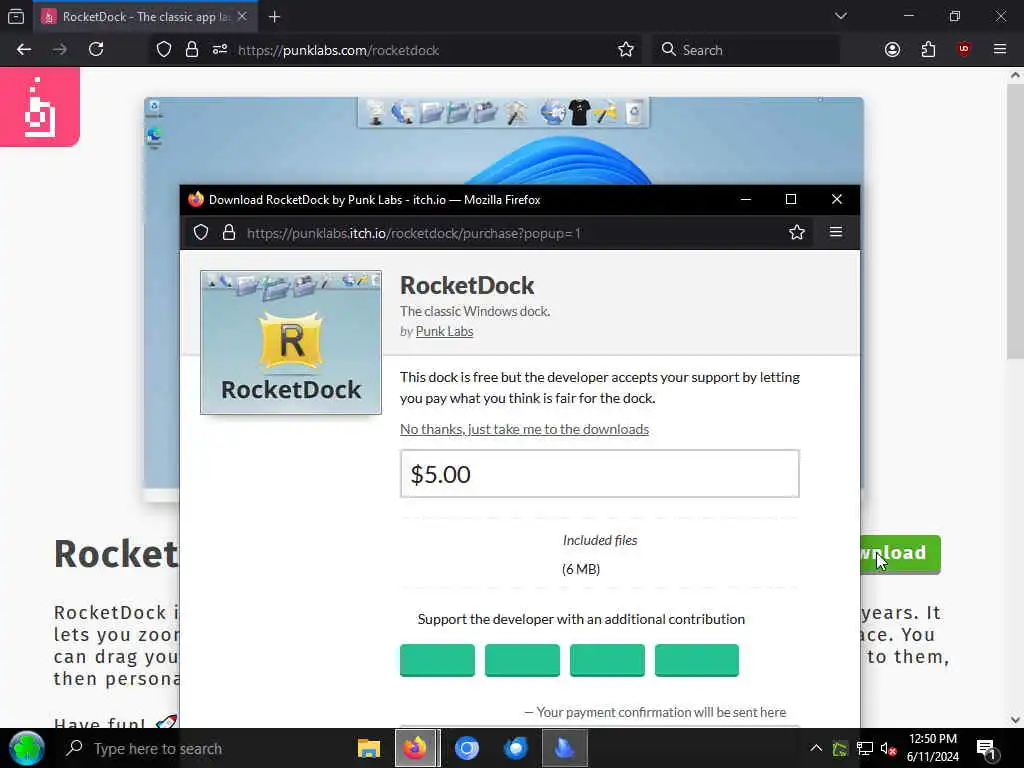Open File Explorer from the taskbar
The width and height of the screenshot is (1024, 768).
(x=369, y=748)
